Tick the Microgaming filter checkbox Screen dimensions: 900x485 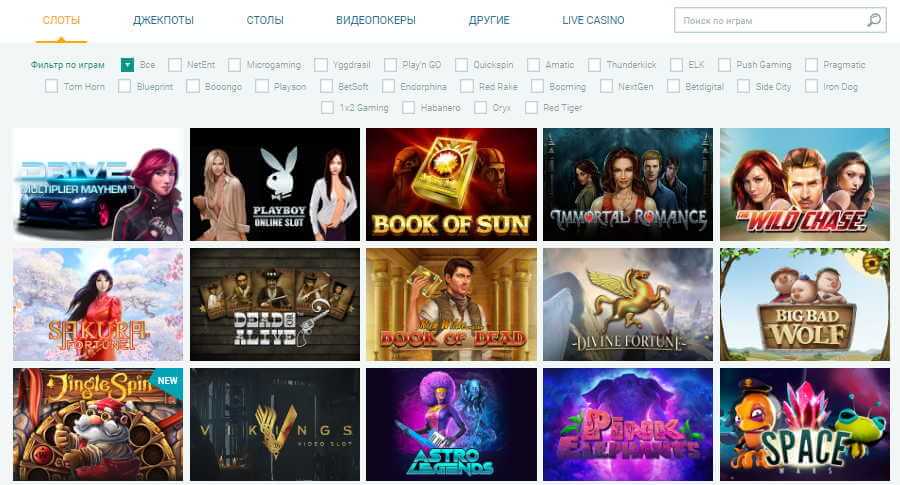[x=234, y=65]
